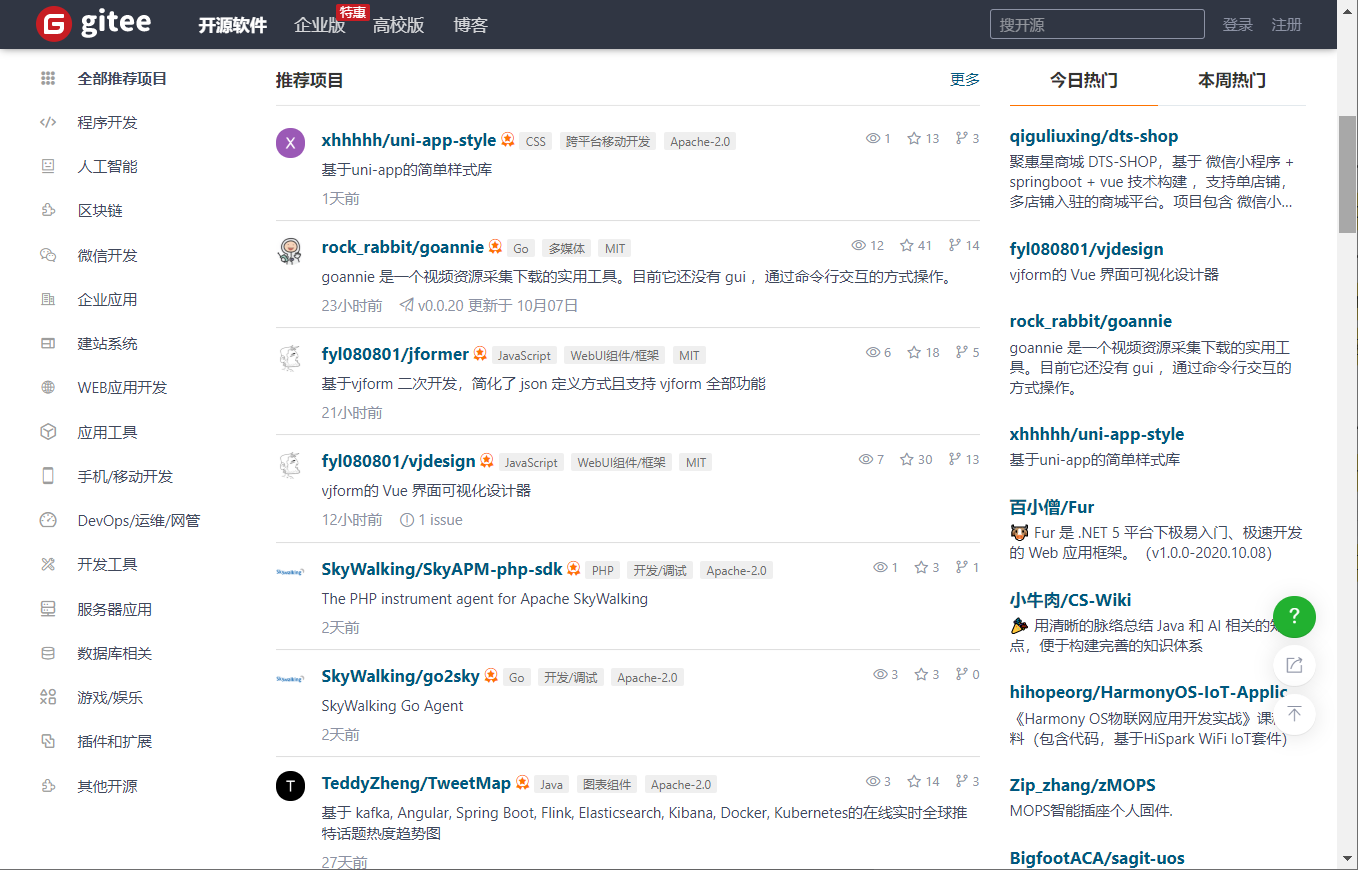
Task: Click the TeddyZheng black T avatar
Action: tap(290, 786)
